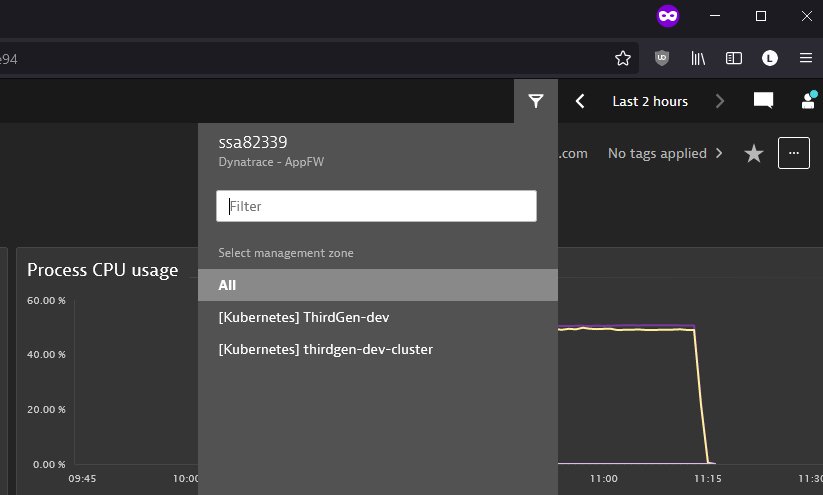Open the management zone filter funnel icon
This screenshot has width=823, height=495.
pos(535,101)
